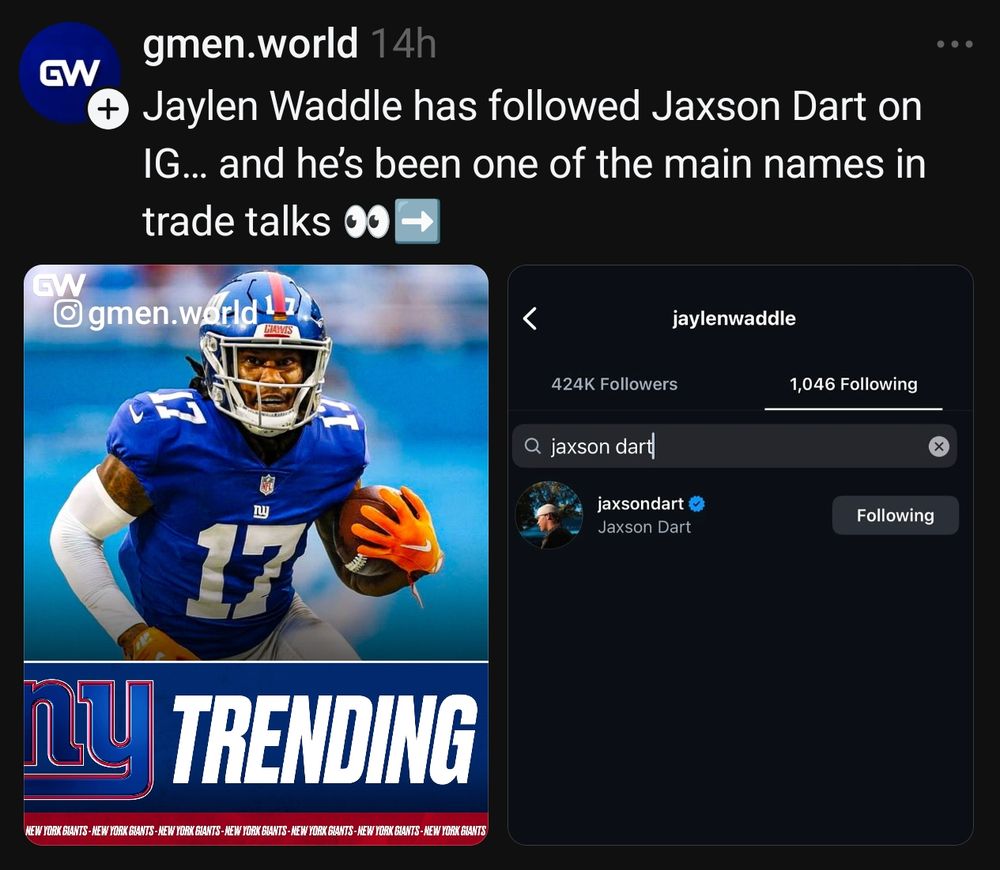Select the 1,046 Following tab
Screen dimensions: 1000x870
coord(853,384)
